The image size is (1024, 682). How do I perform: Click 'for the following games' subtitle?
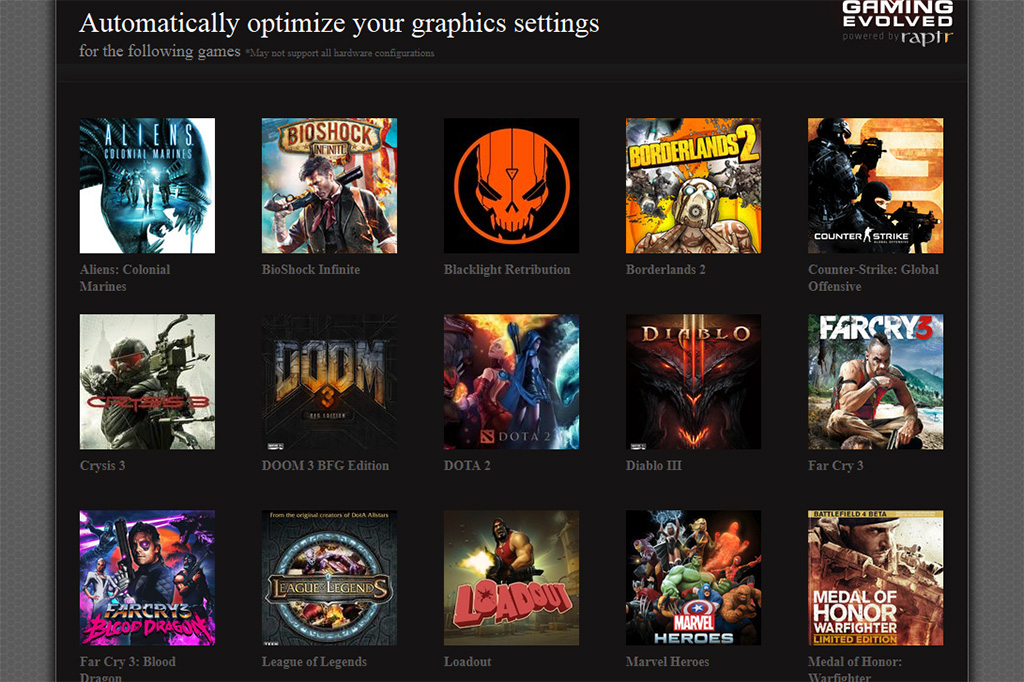159,51
